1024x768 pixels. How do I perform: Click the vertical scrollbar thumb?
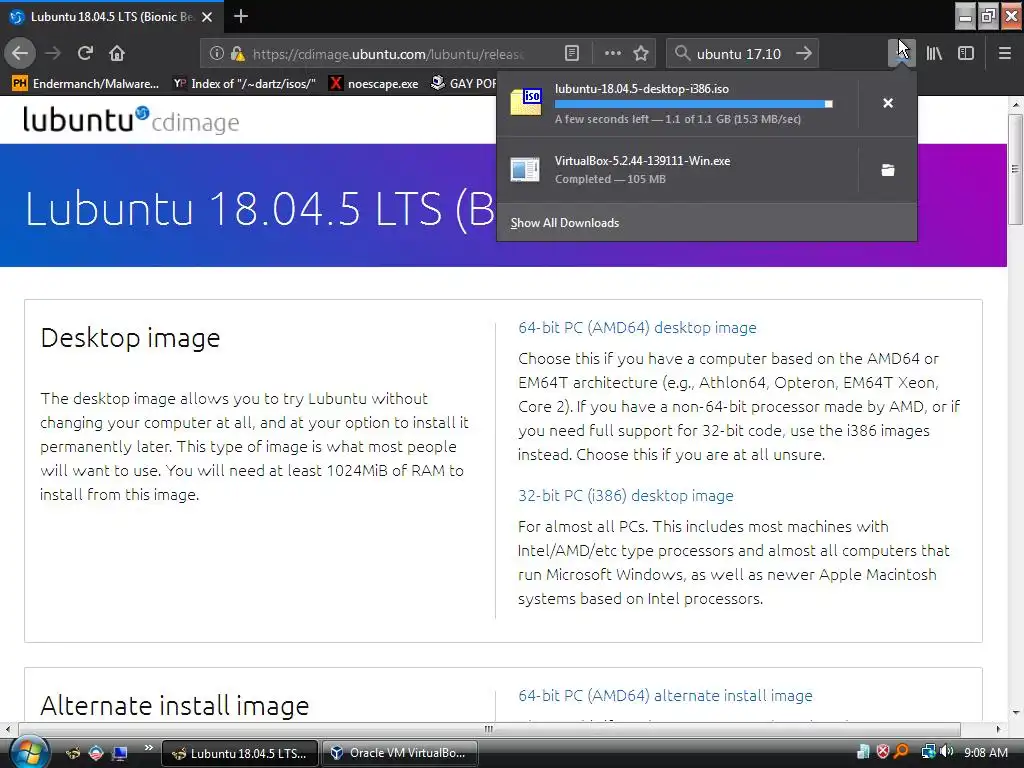click(x=1015, y=170)
